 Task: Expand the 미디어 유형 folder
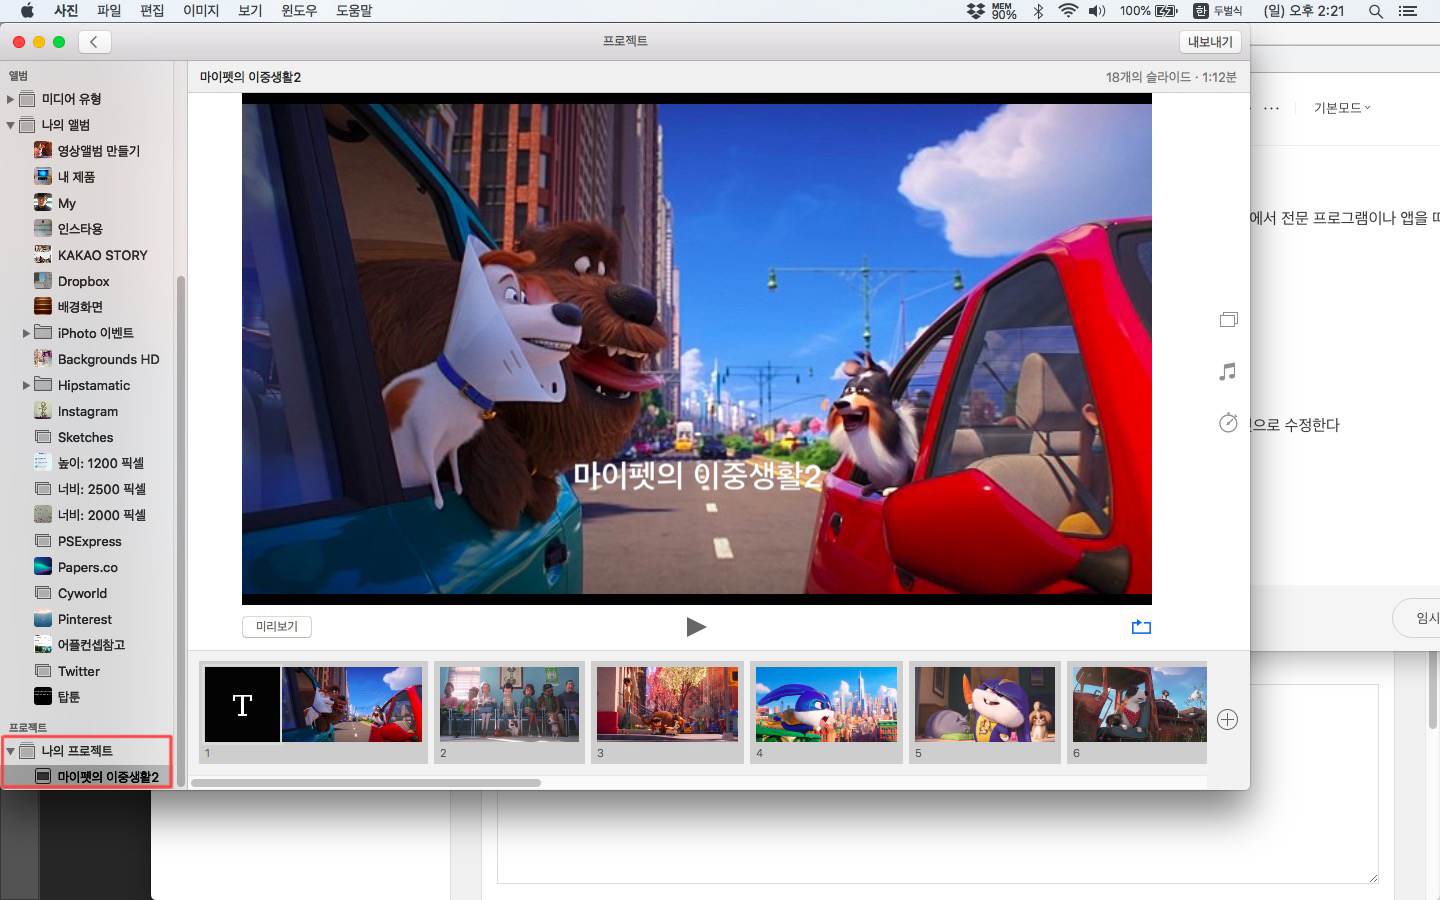(x=10, y=99)
